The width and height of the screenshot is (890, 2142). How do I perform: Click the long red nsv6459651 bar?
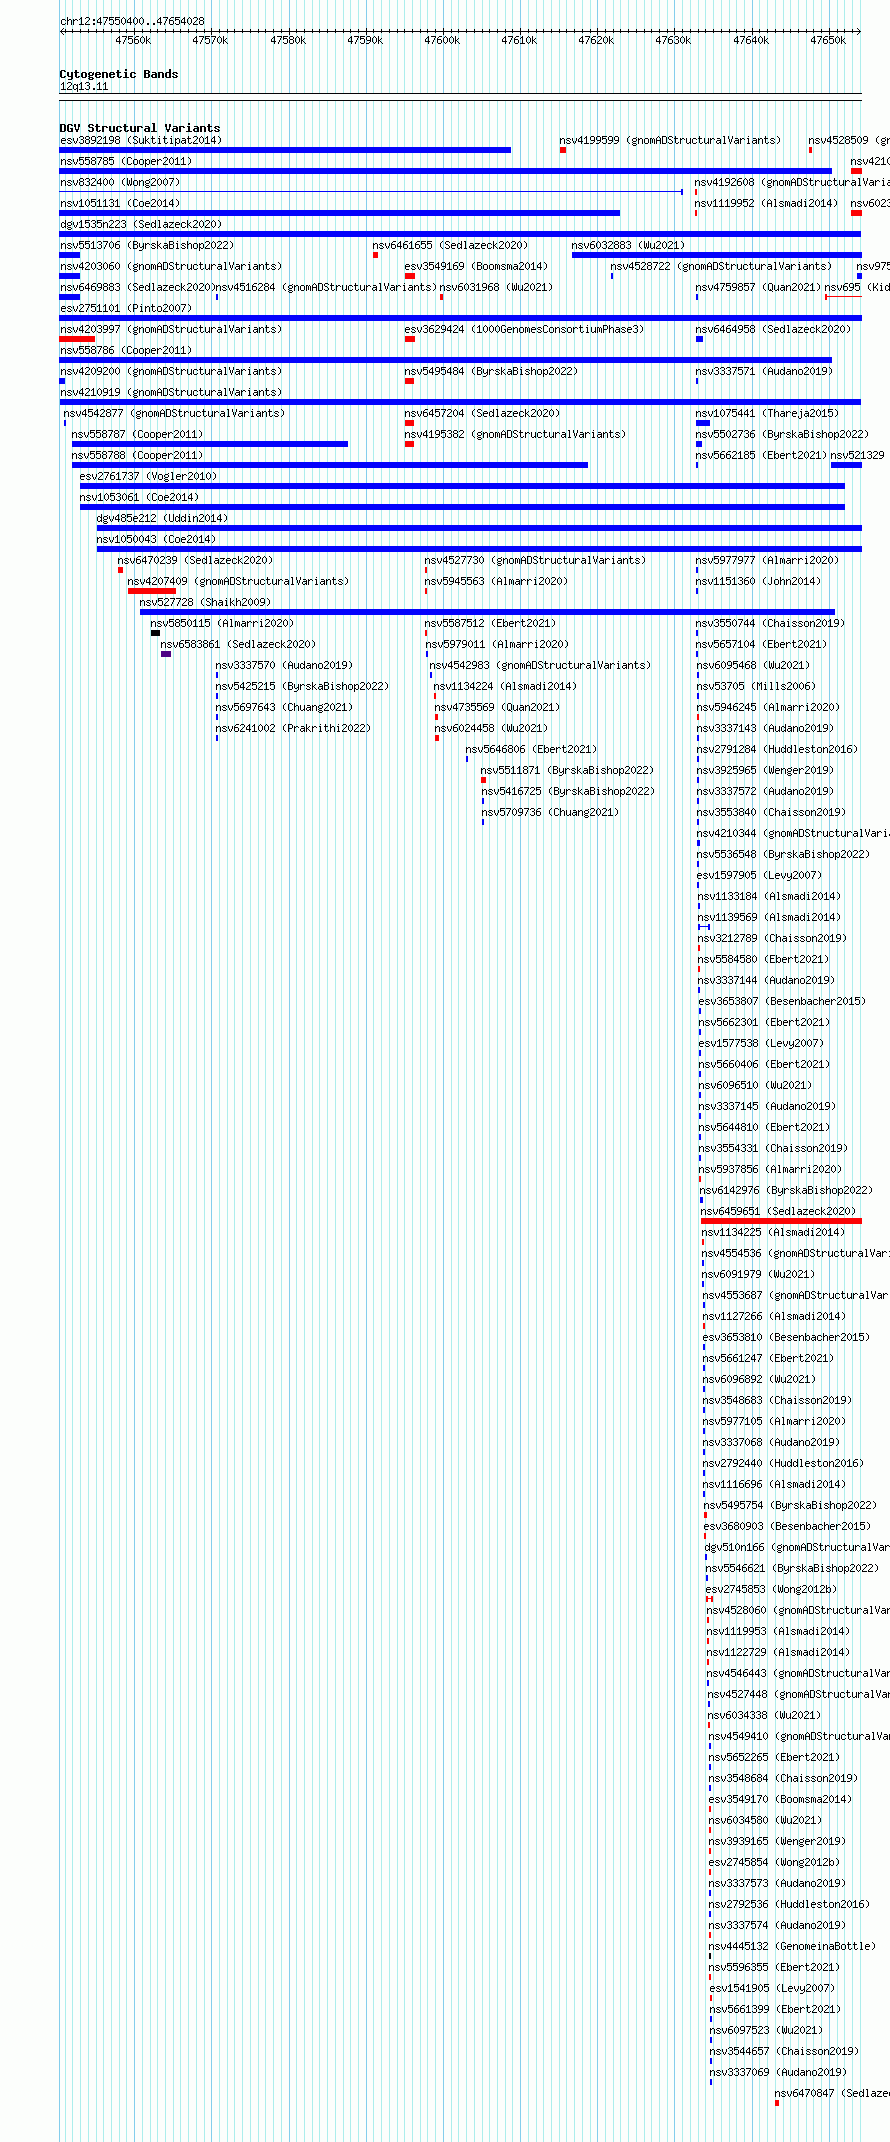click(x=781, y=1221)
